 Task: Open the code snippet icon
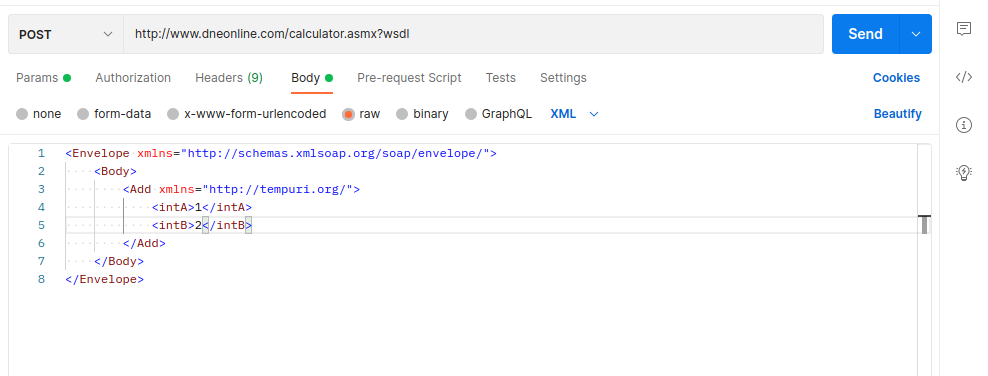tap(963, 77)
